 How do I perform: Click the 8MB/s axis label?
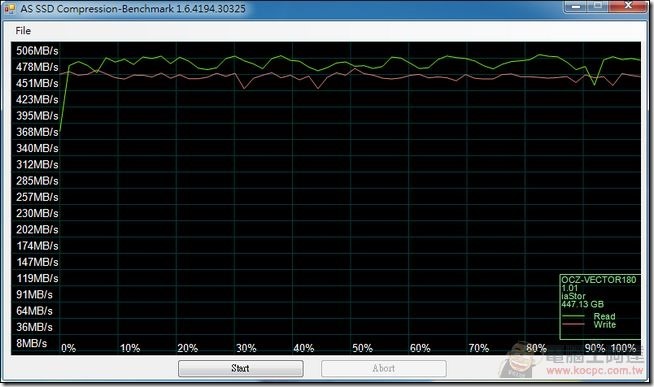click(x=32, y=344)
